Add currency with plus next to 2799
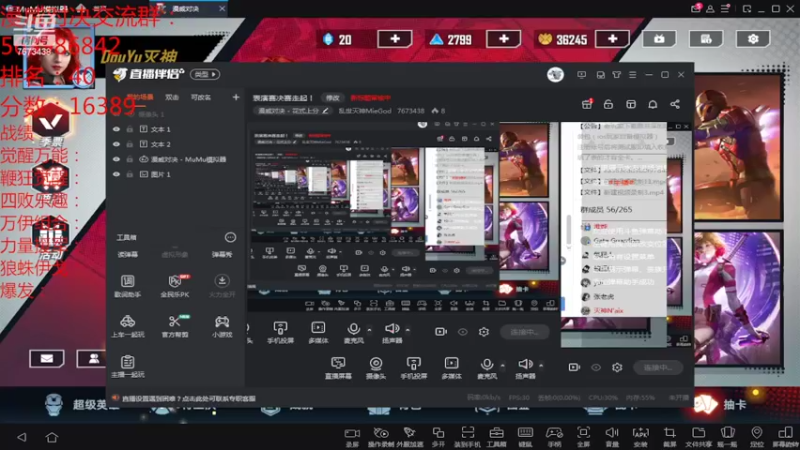 pyautogui.click(x=504, y=39)
